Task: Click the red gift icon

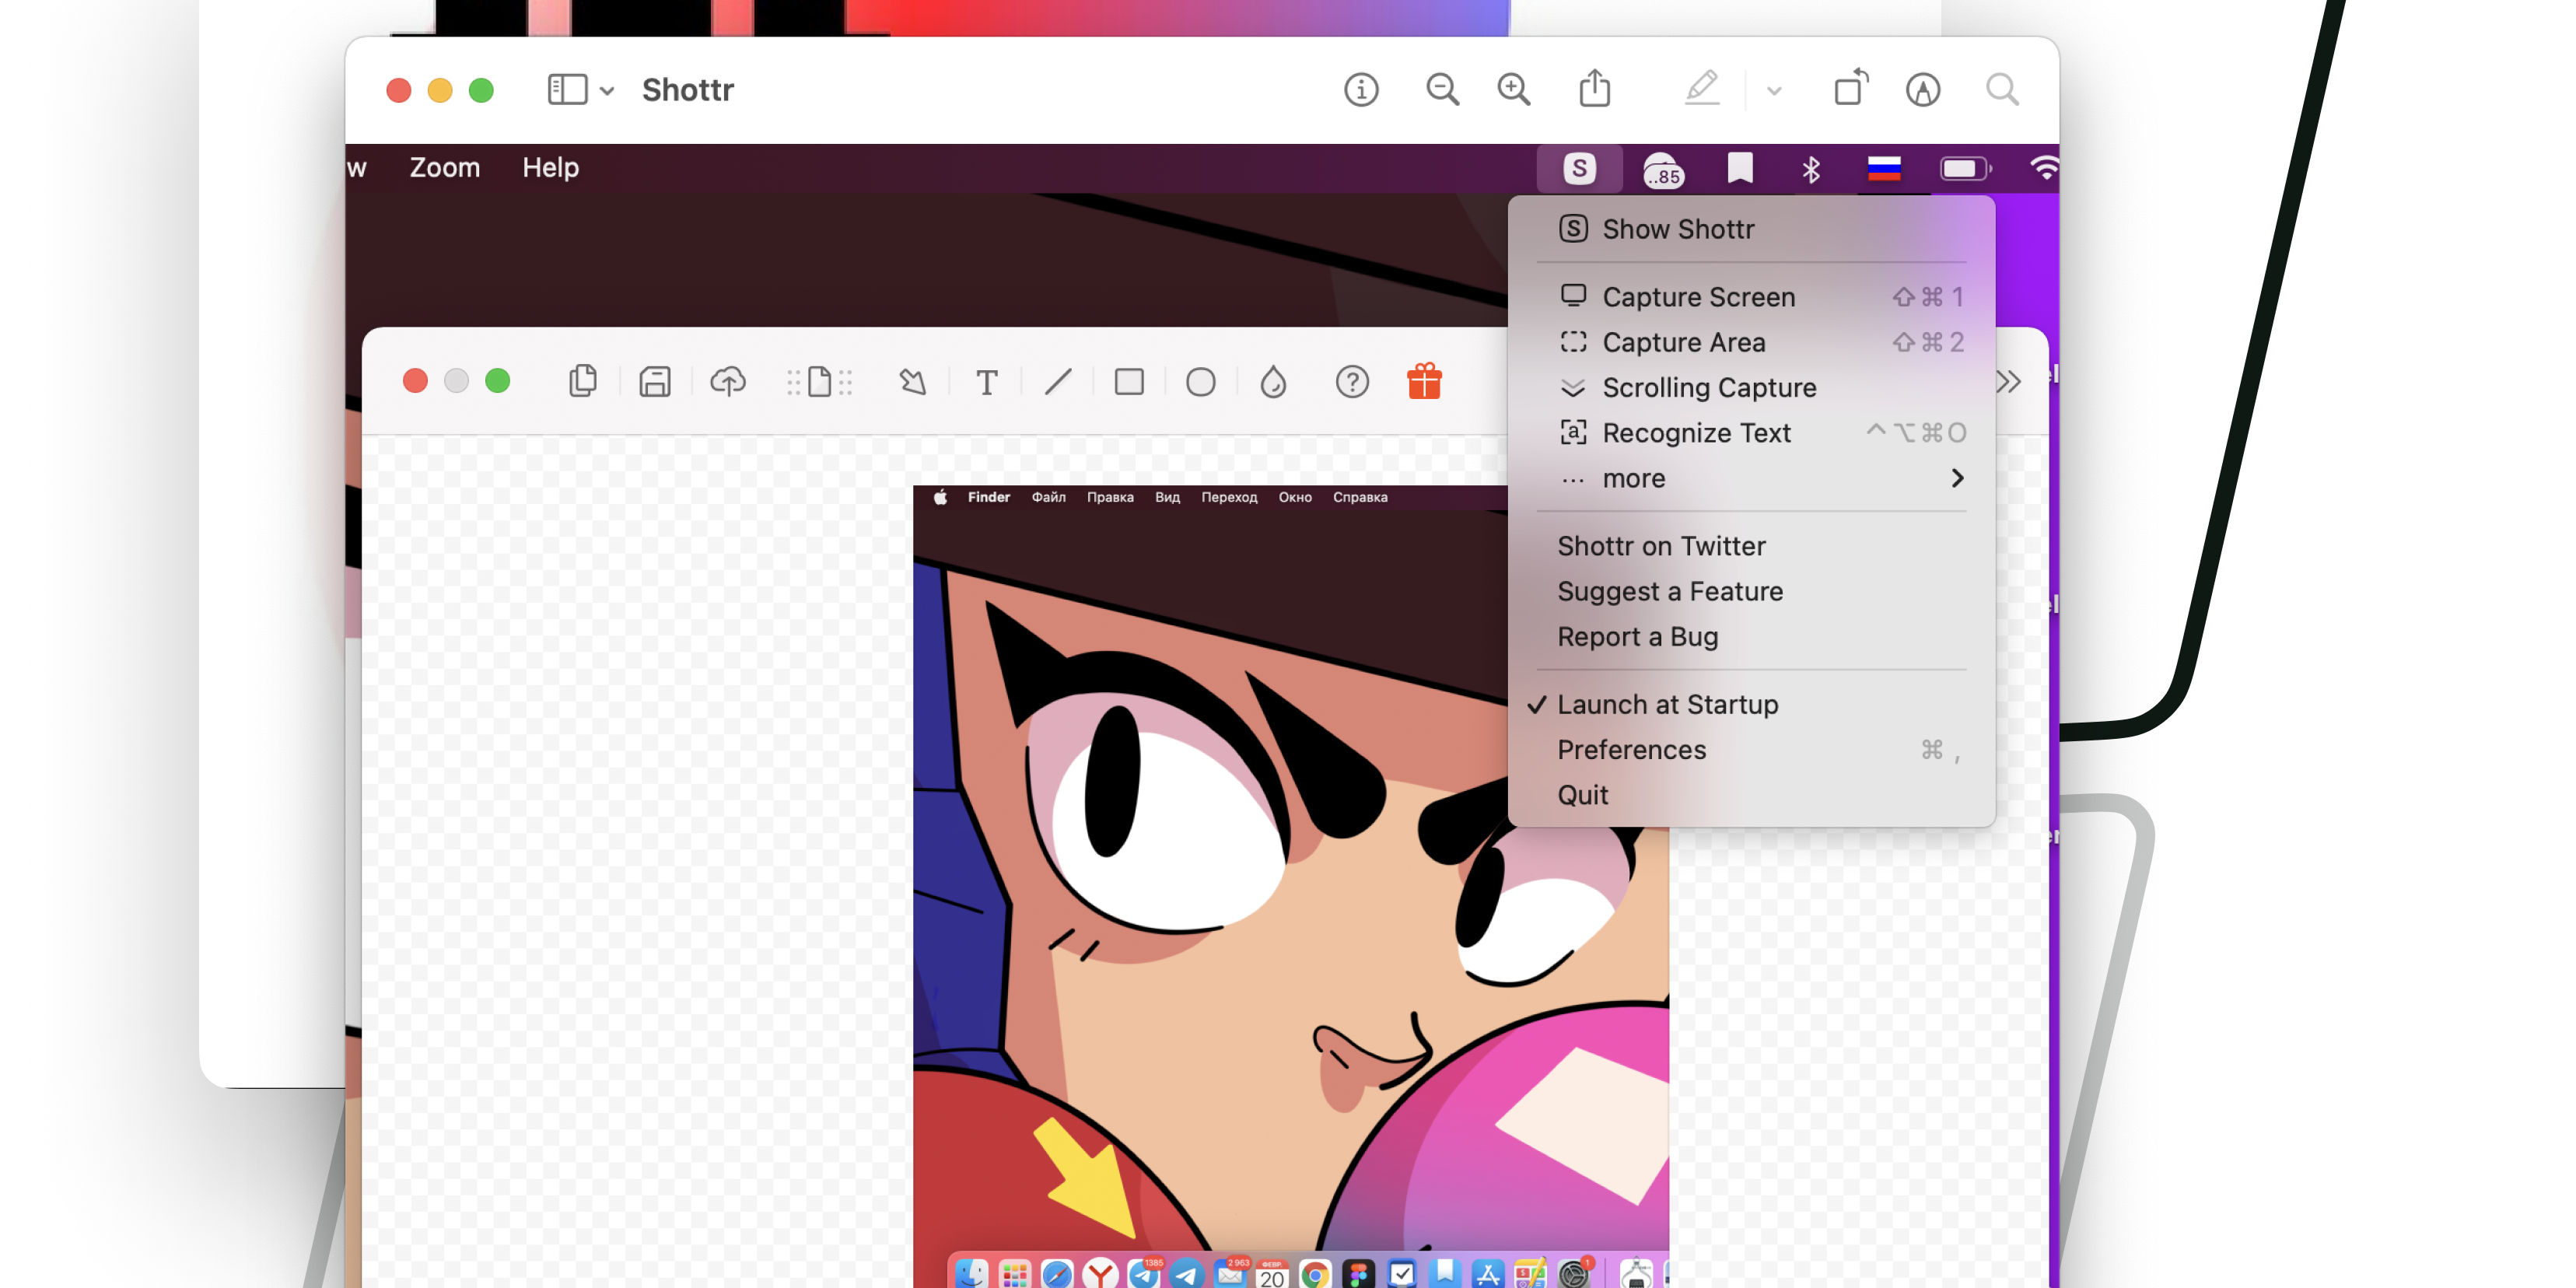Action: point(1424,382)
